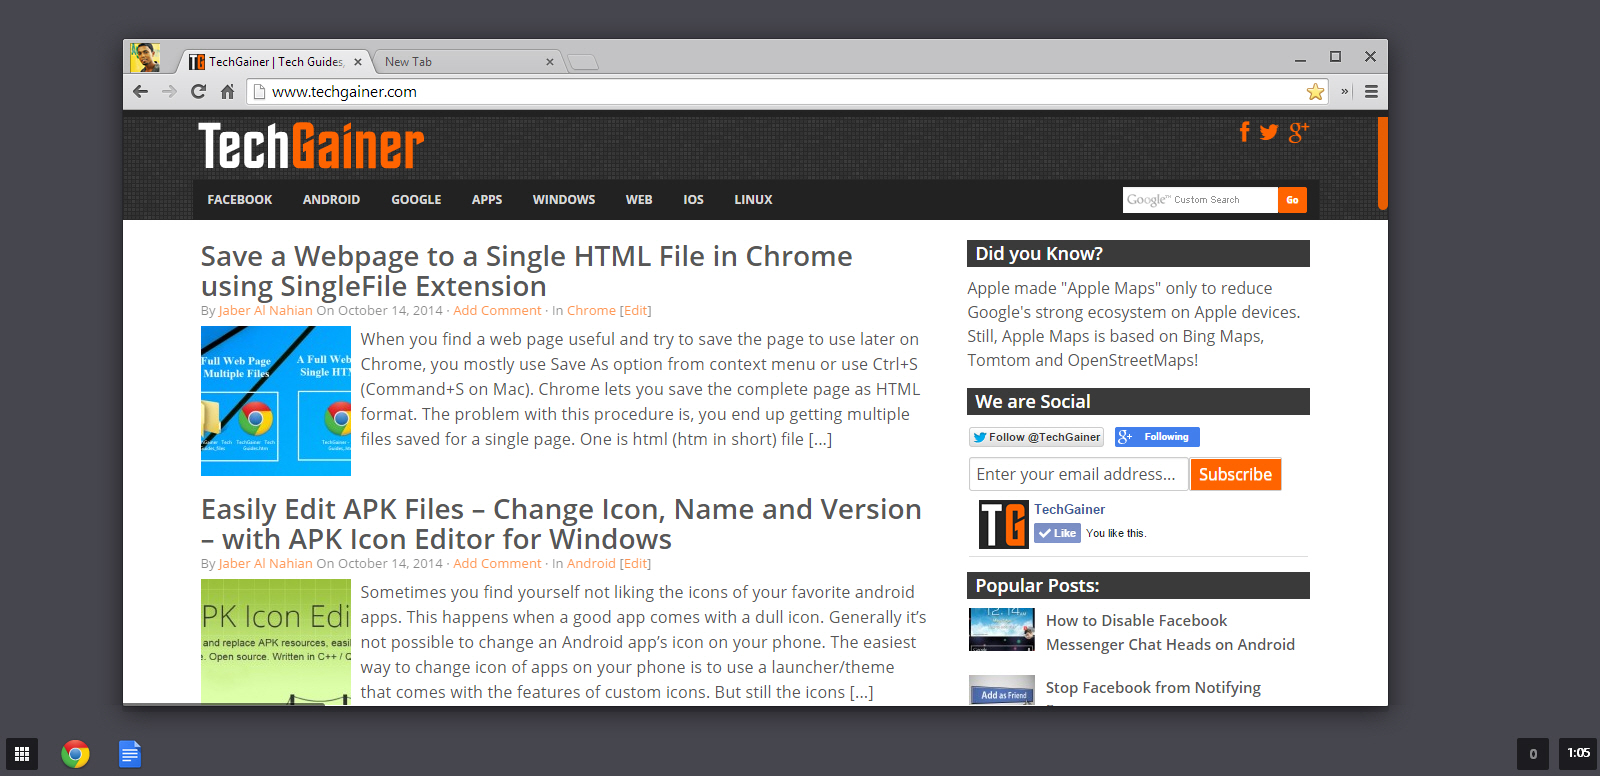Image resolution: width=1600 pixels, height=776 pixels.
Task: Click the browser Back arrow
Action: pyautogui.click(x=140, y=92)
